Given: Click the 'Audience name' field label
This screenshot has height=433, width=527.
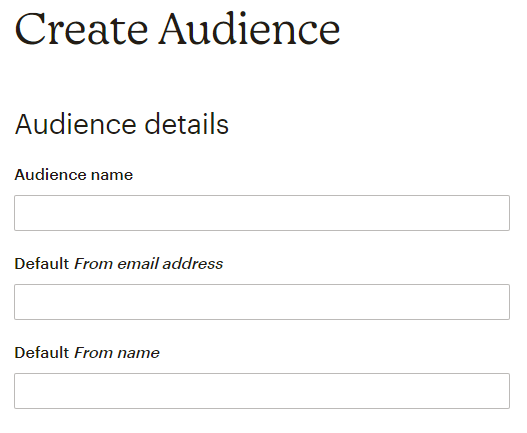Looking at the screenshot, I should (74, 175).
